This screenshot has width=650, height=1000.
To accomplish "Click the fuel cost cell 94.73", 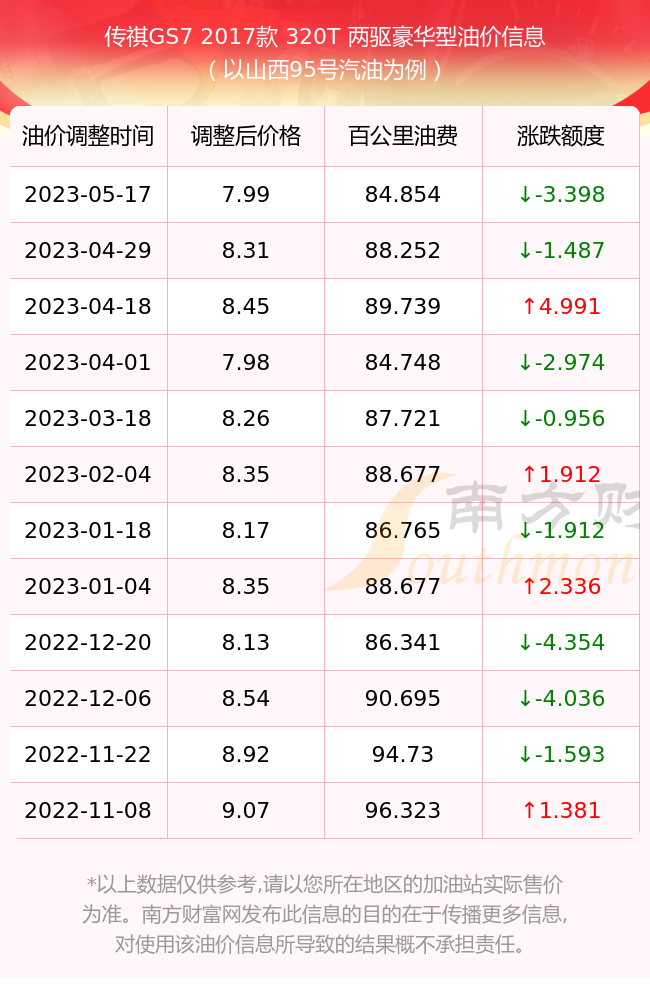I will point(403,754).
